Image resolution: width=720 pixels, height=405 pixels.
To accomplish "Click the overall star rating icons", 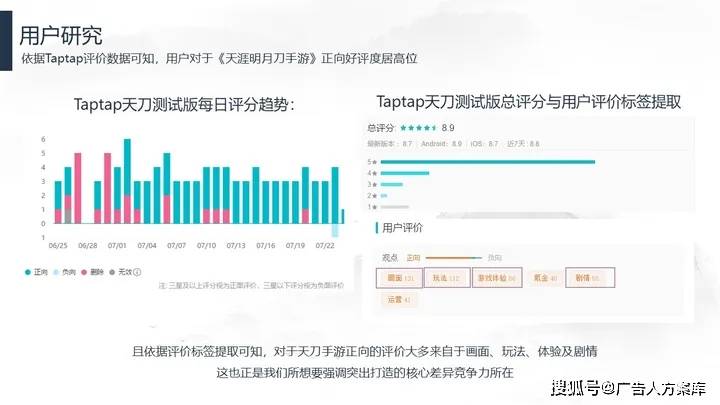I will tap(417, 128).
